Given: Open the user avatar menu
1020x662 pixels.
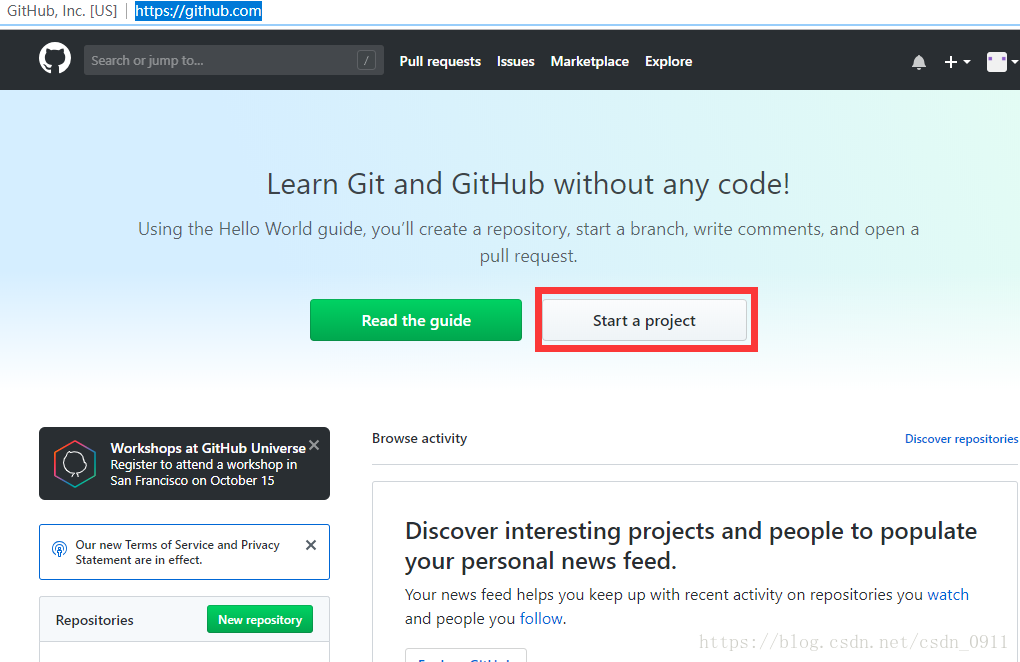Looking at the screenshot, I should [x=1000, y=62].
